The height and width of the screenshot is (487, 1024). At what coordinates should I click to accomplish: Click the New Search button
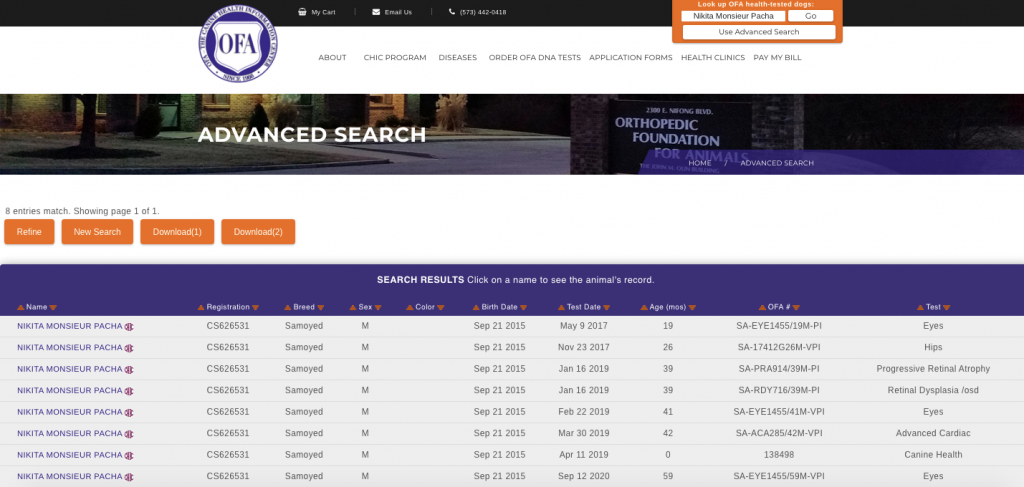(97, 232)
